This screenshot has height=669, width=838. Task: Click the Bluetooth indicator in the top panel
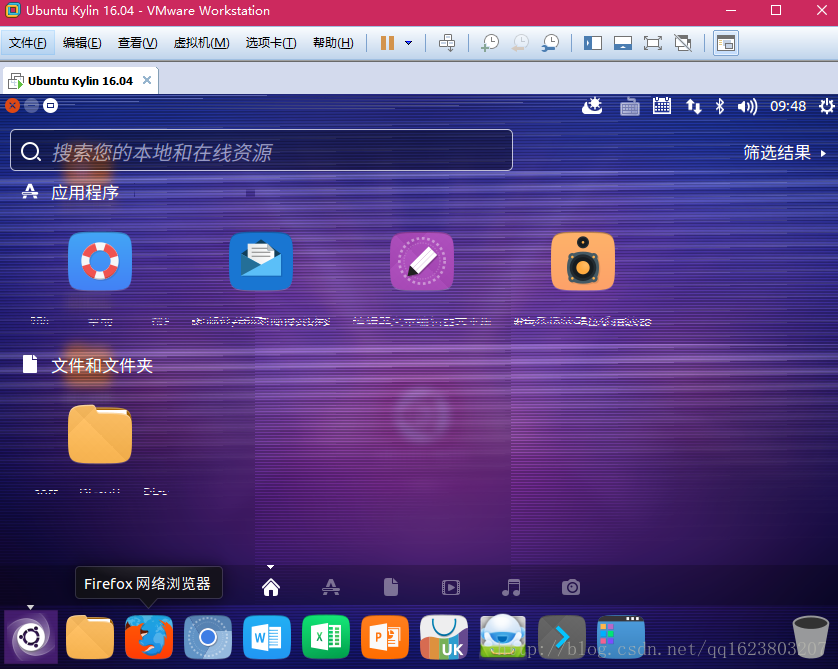(720, 106)
